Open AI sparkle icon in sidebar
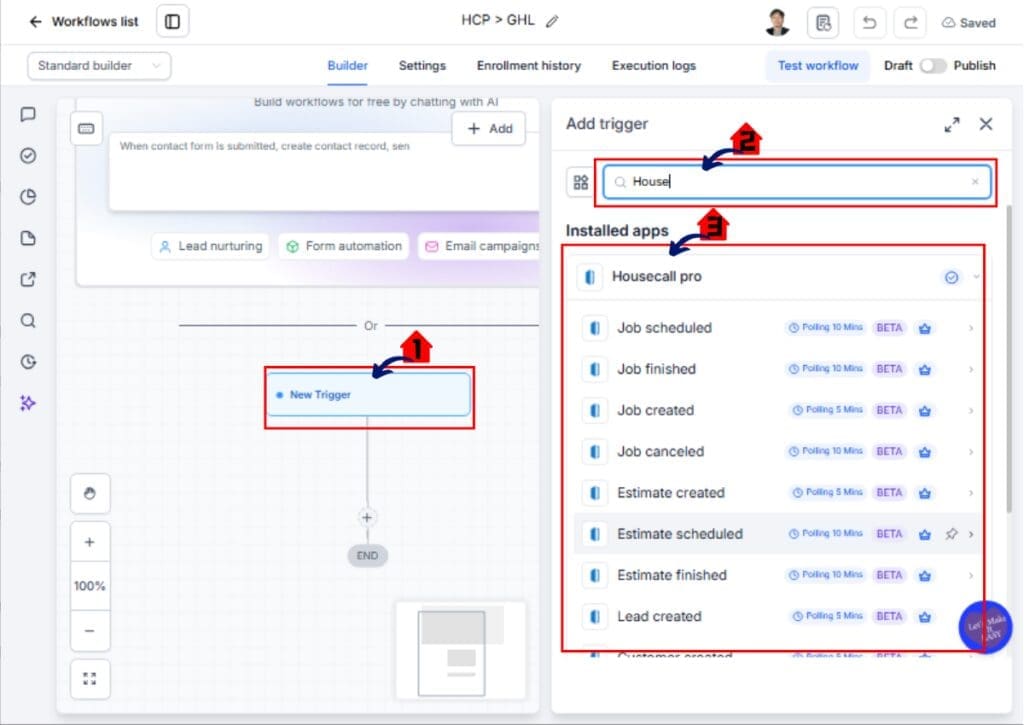Image resolution: width=1024 pixels, height=725 pixels. (x=28, y=403)
